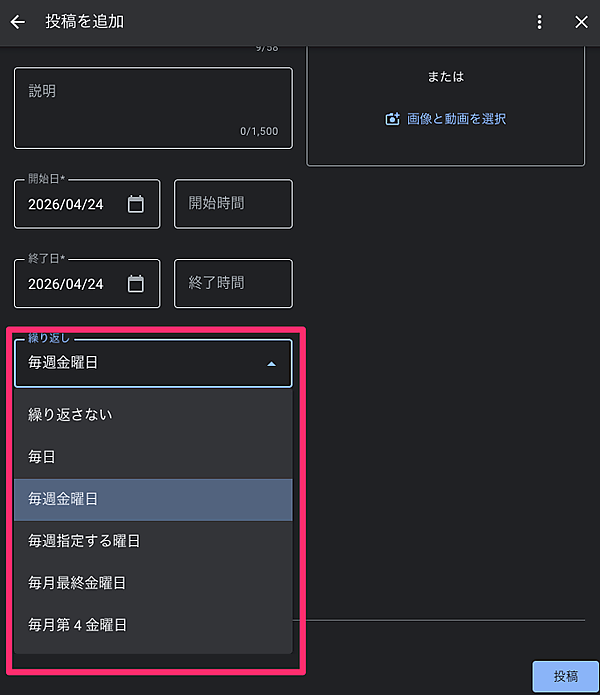Open the three-dot more options menu
This screenshot has height=695, width=600.
coord(540,22)
